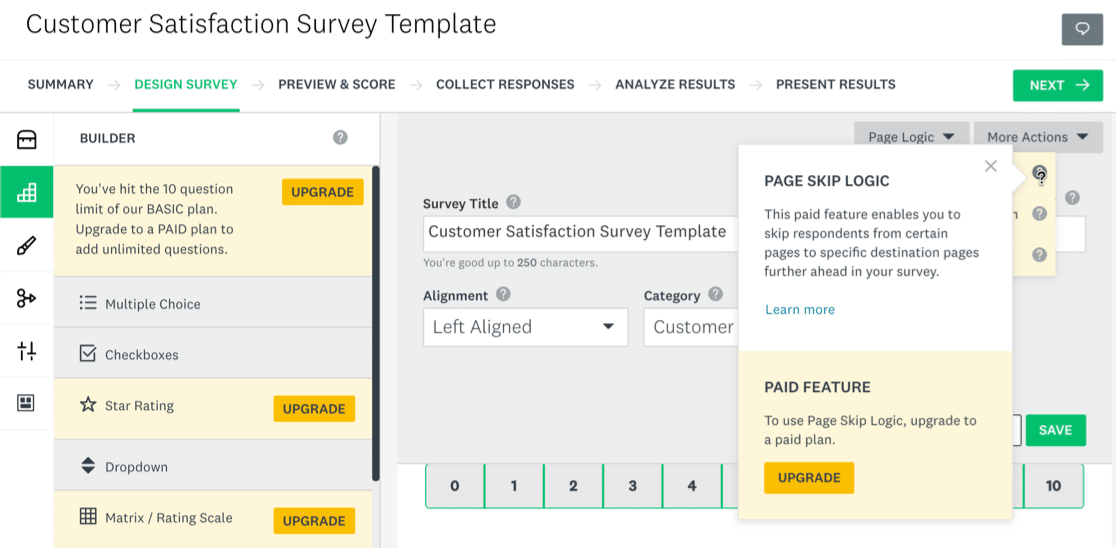Add a Dropdown question
Image resolution: width=1116 pixels, height=548 pixels.
[213, 466]
